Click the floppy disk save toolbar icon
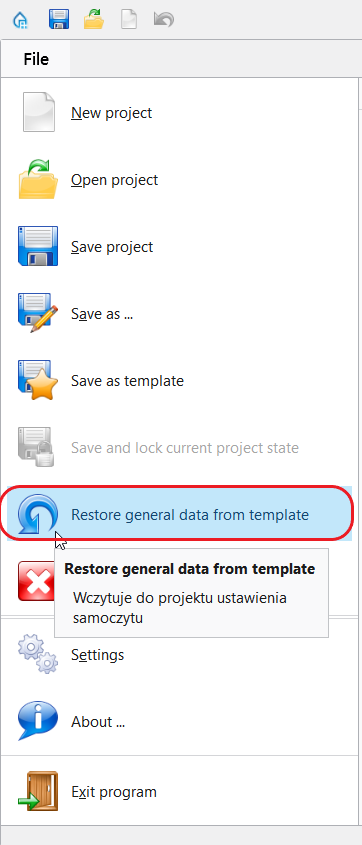362x845 pixels. (x=59, y=20)
